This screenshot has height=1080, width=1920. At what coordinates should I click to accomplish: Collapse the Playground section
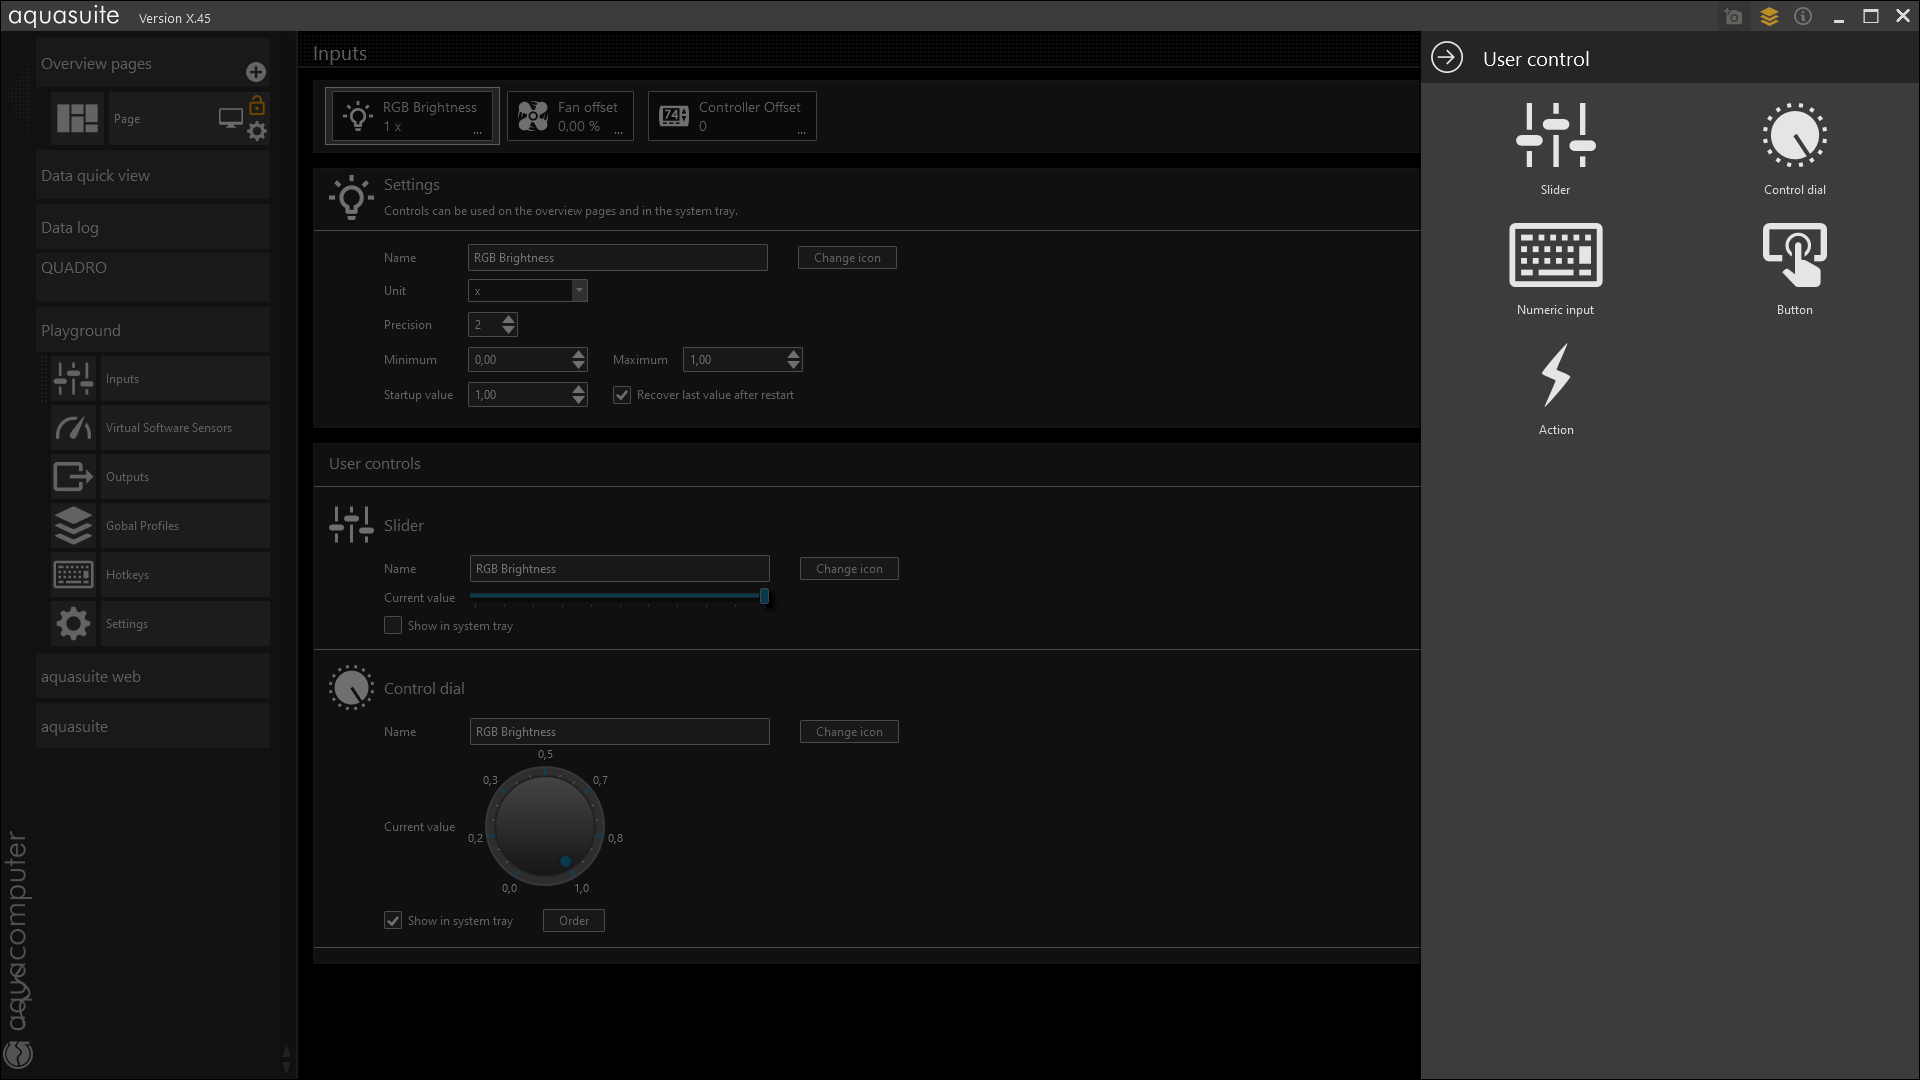153,330
